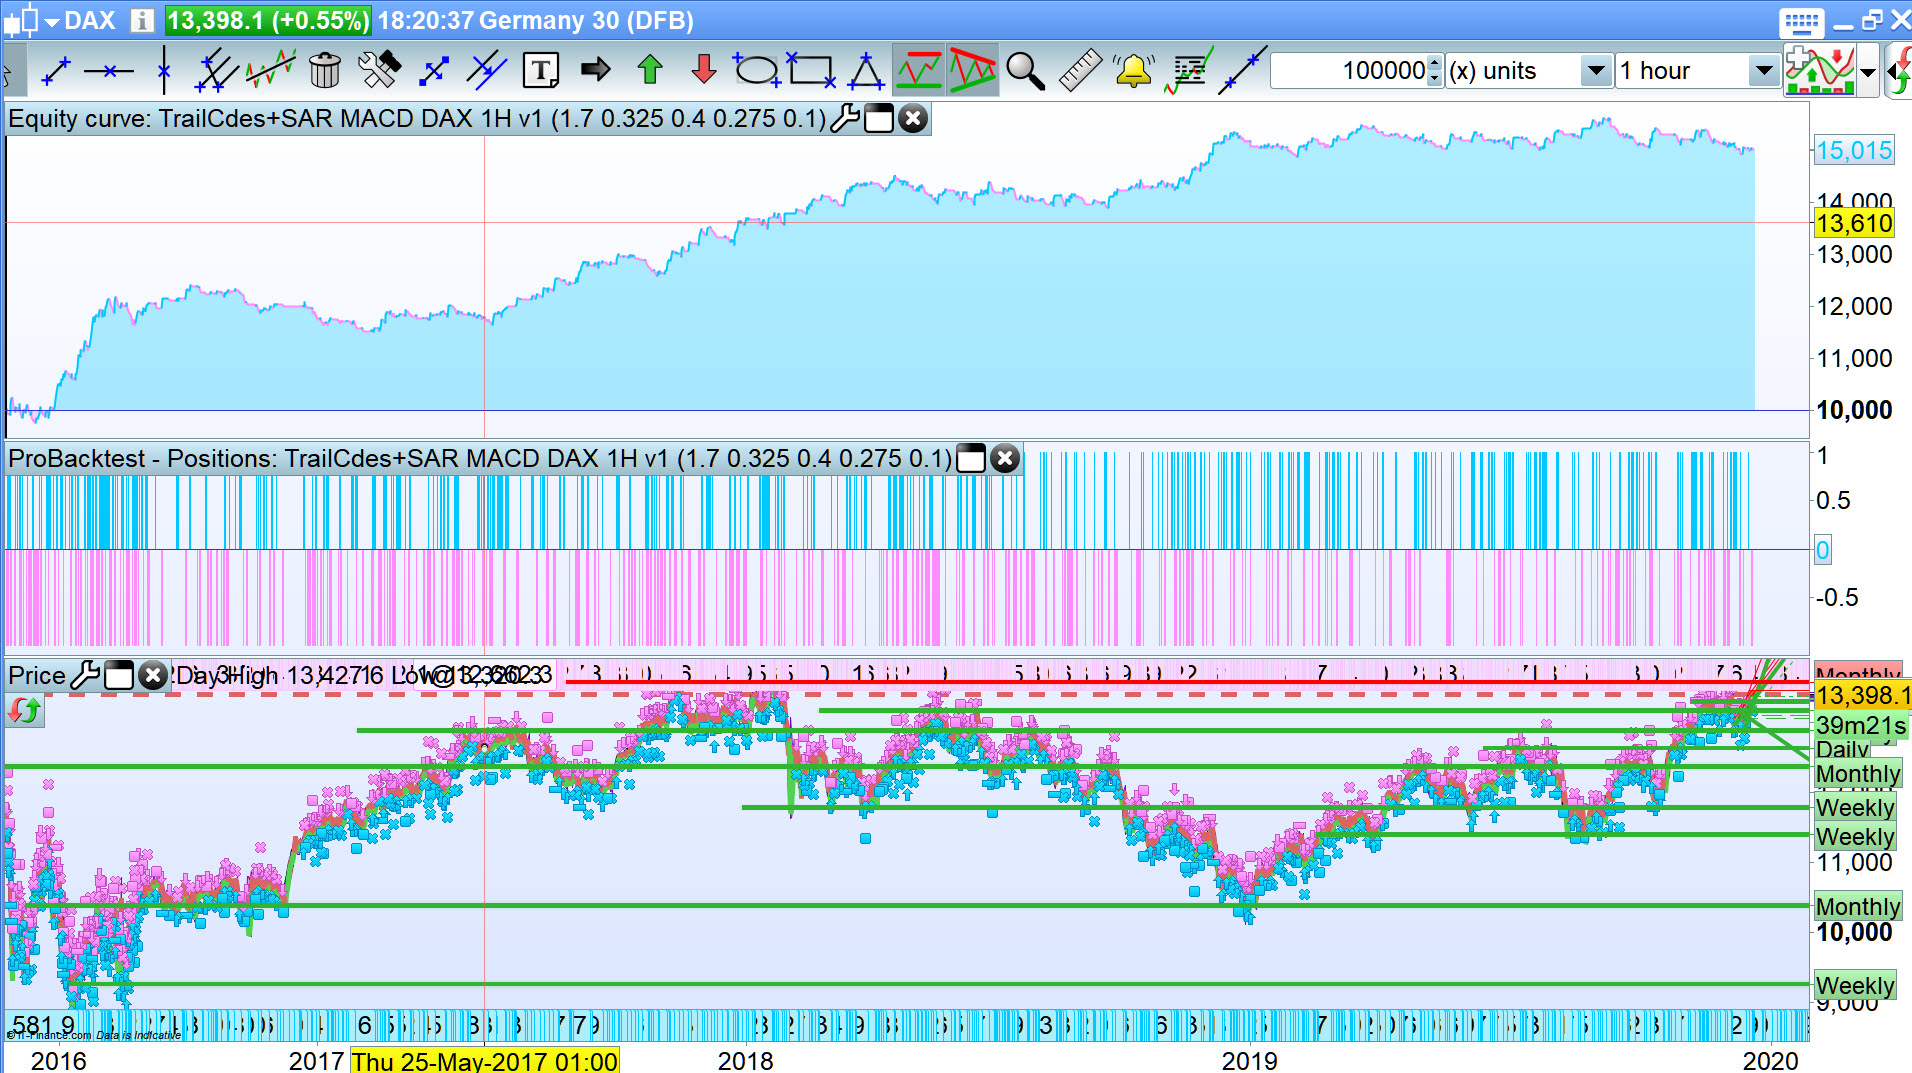Click the 15,015 equity value label
This screenshot has width=1912, height=1073.
tap(1854, 150)
